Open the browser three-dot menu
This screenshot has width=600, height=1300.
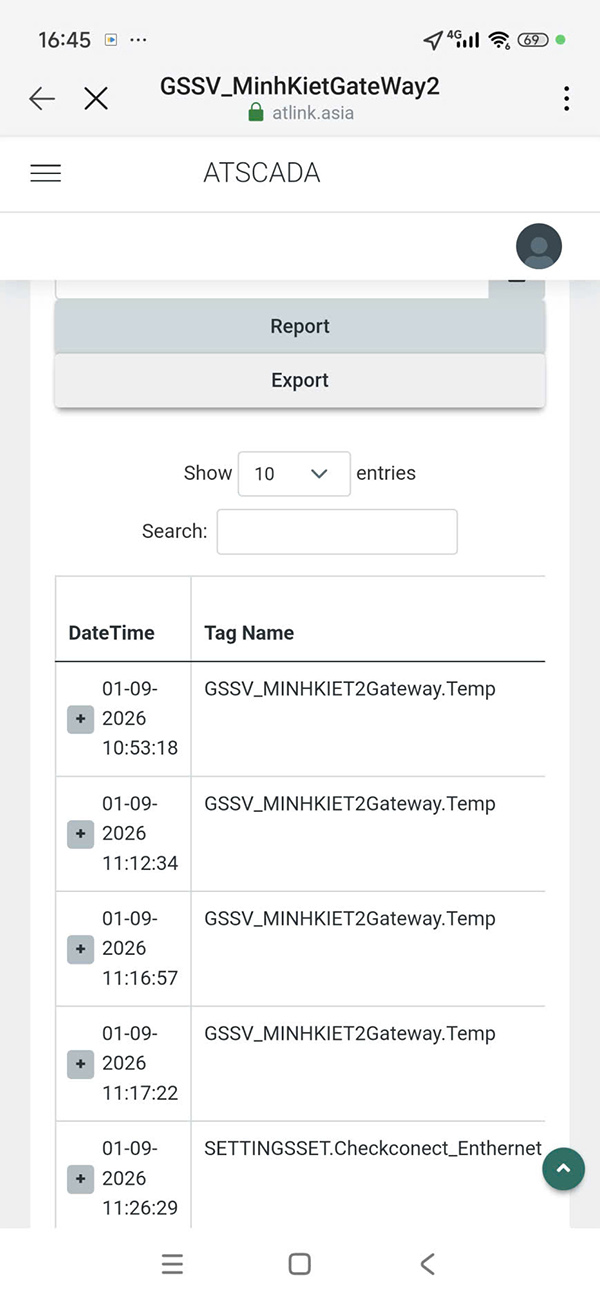point(566,98)
